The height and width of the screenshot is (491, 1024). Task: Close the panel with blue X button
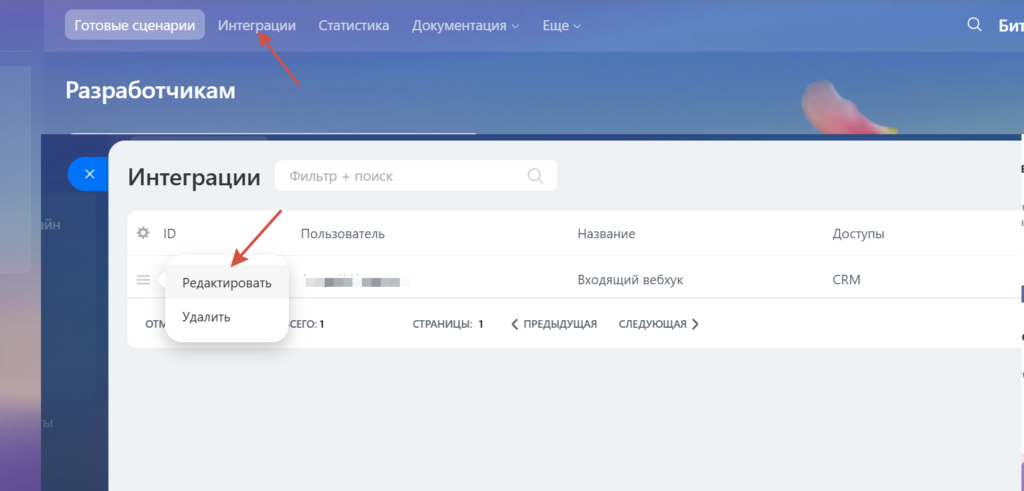(x=89, y=174)
